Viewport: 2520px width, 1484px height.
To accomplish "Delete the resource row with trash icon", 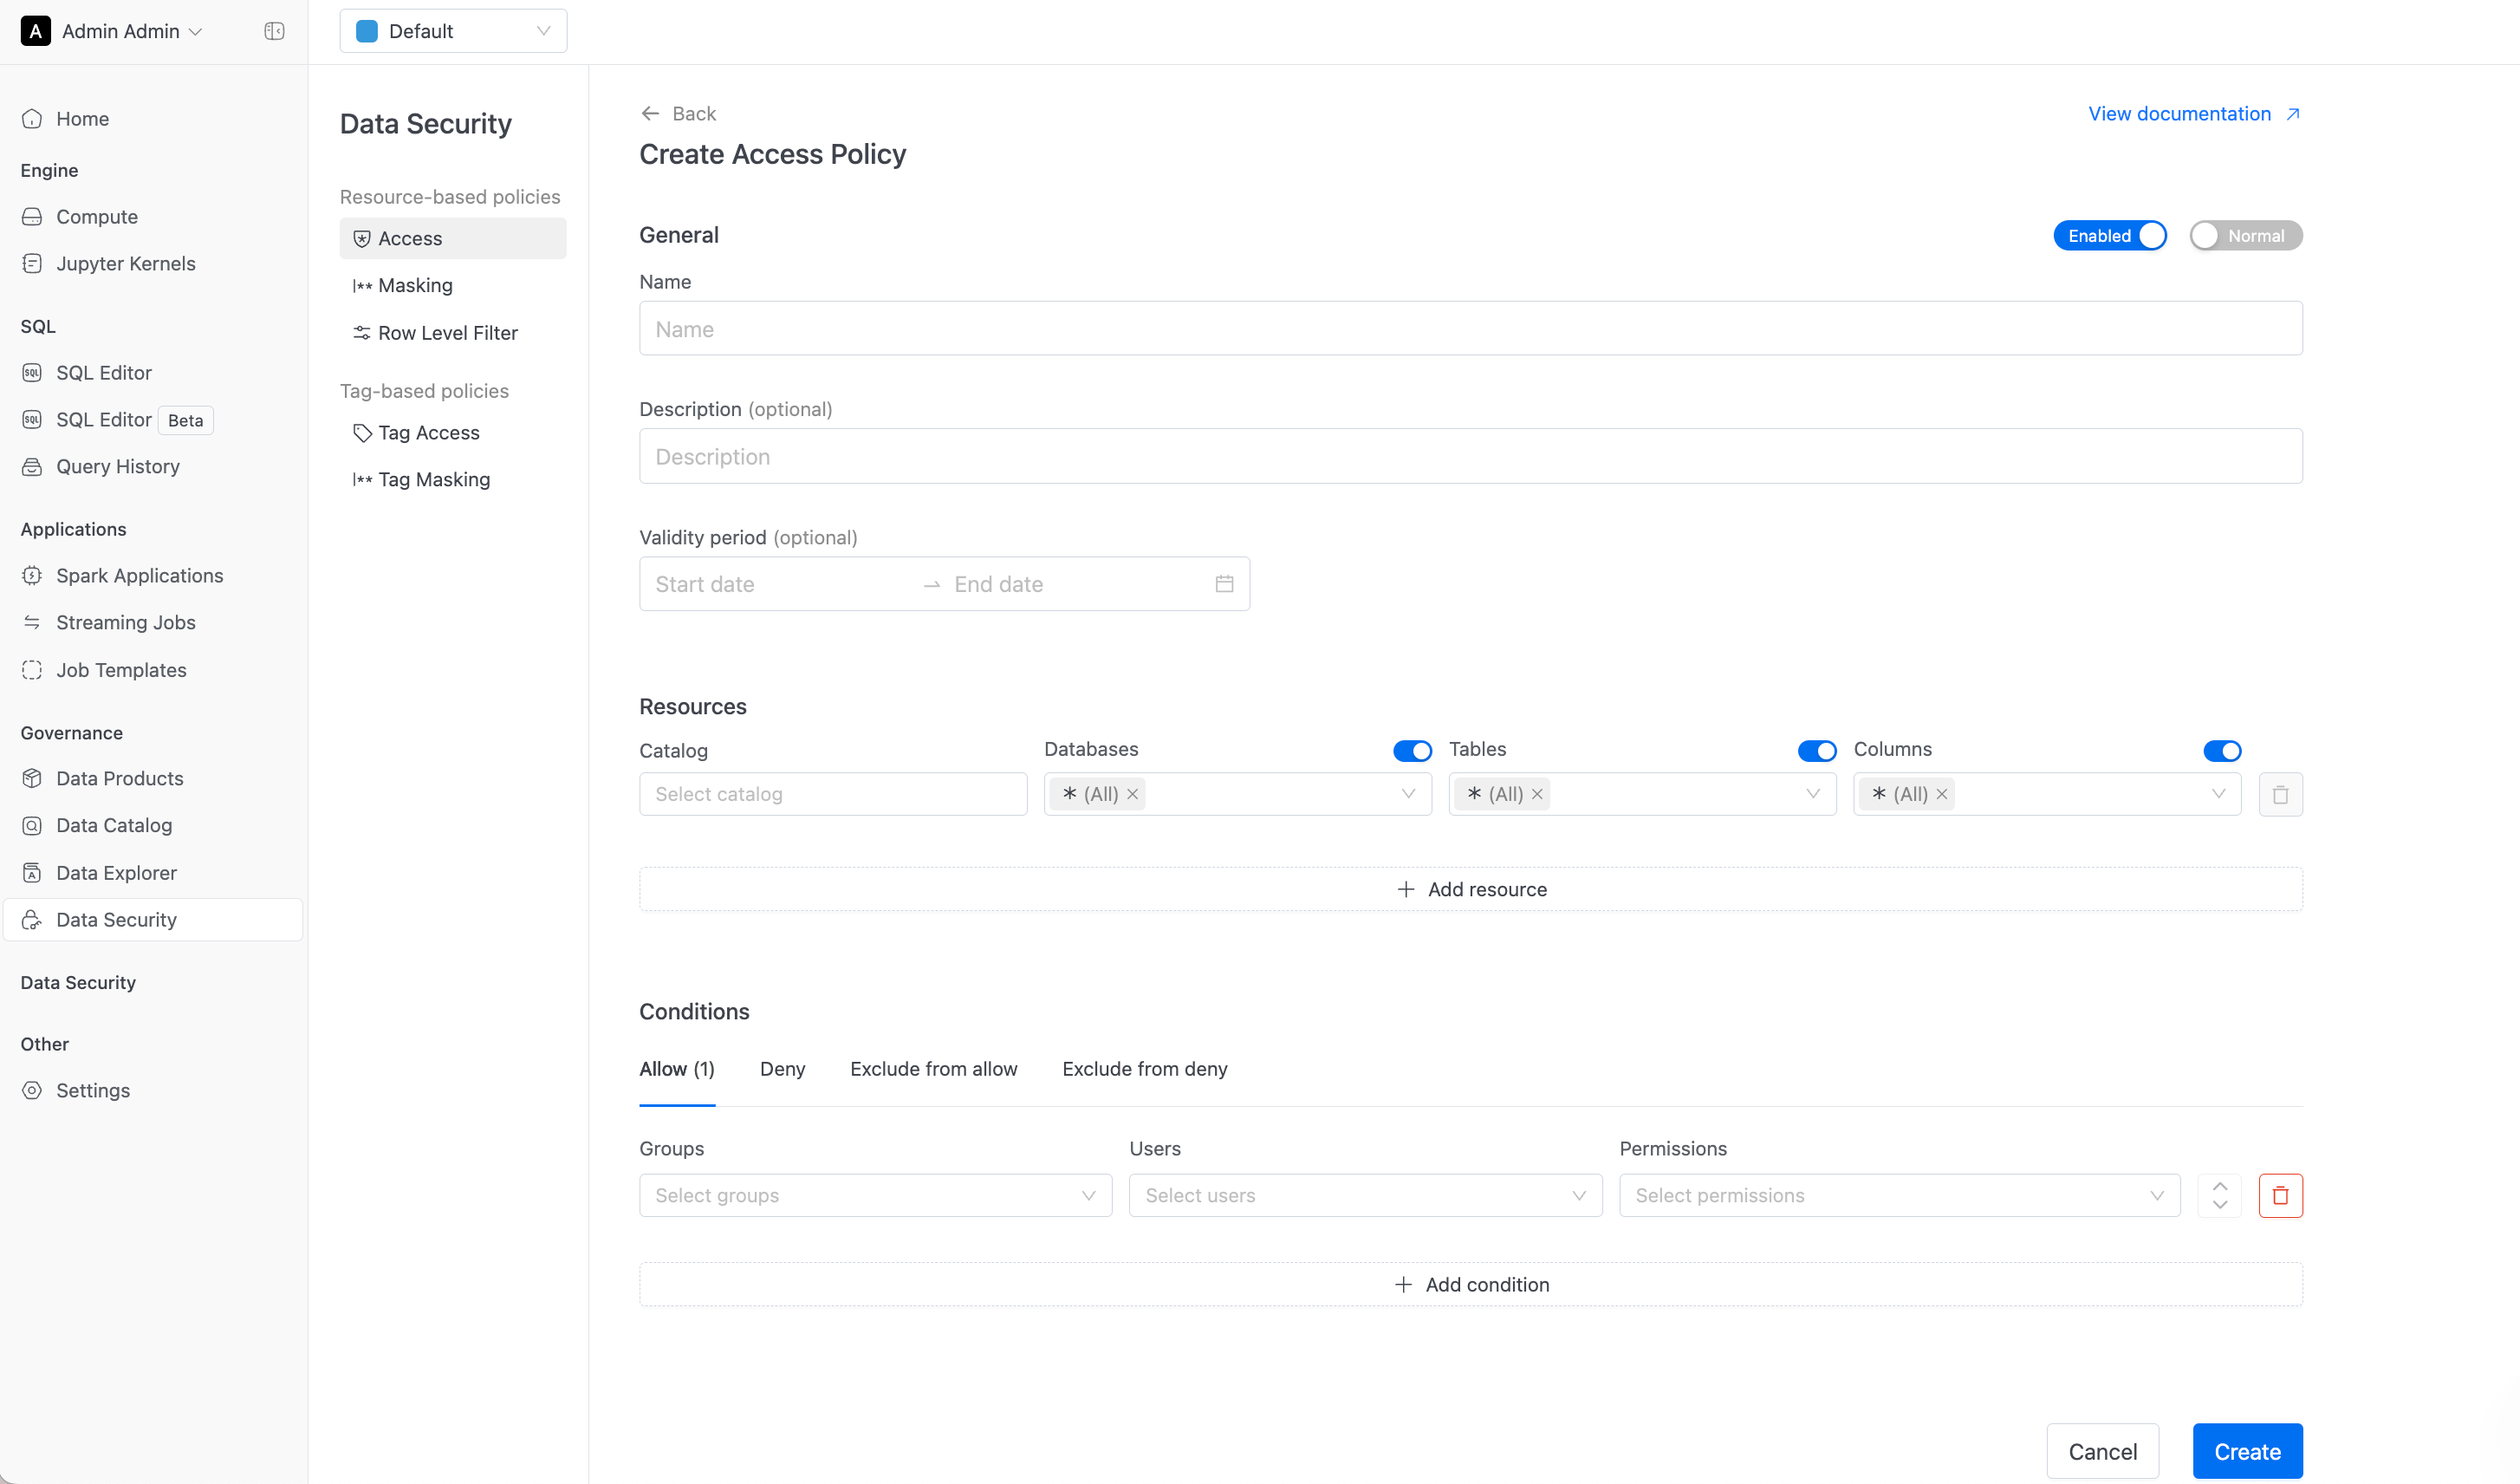I will 2280,795.
